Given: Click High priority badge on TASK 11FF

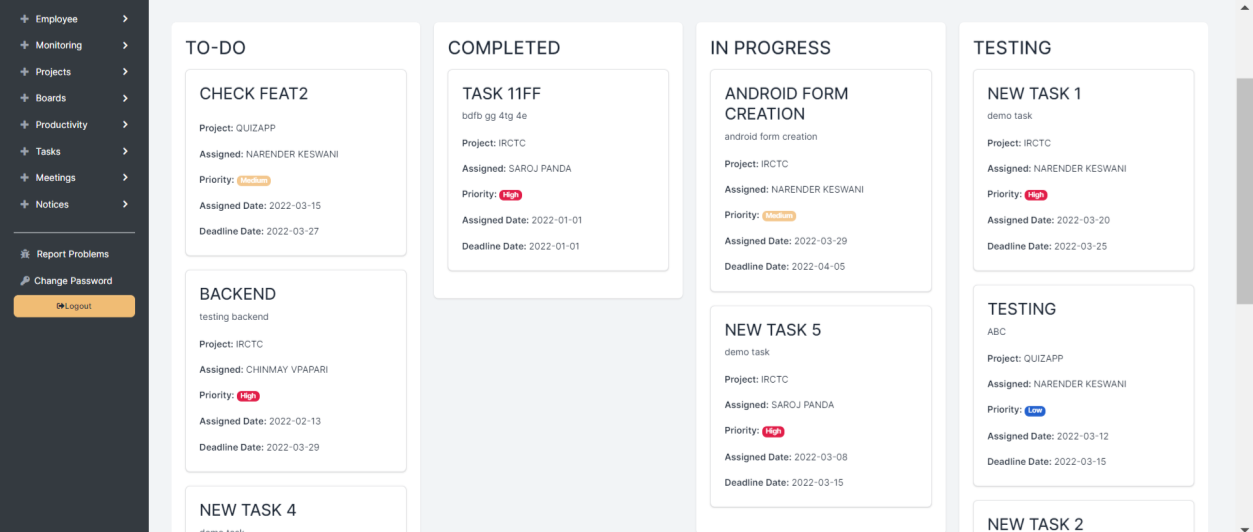Looking at the screenshot, I should point(511,195).
